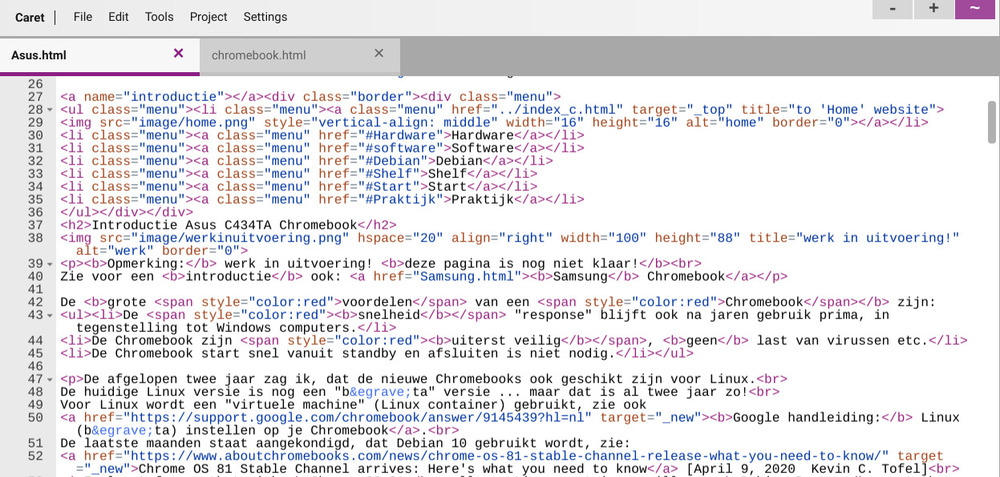Click the "Samsung.html" href value

coord(467,277)
